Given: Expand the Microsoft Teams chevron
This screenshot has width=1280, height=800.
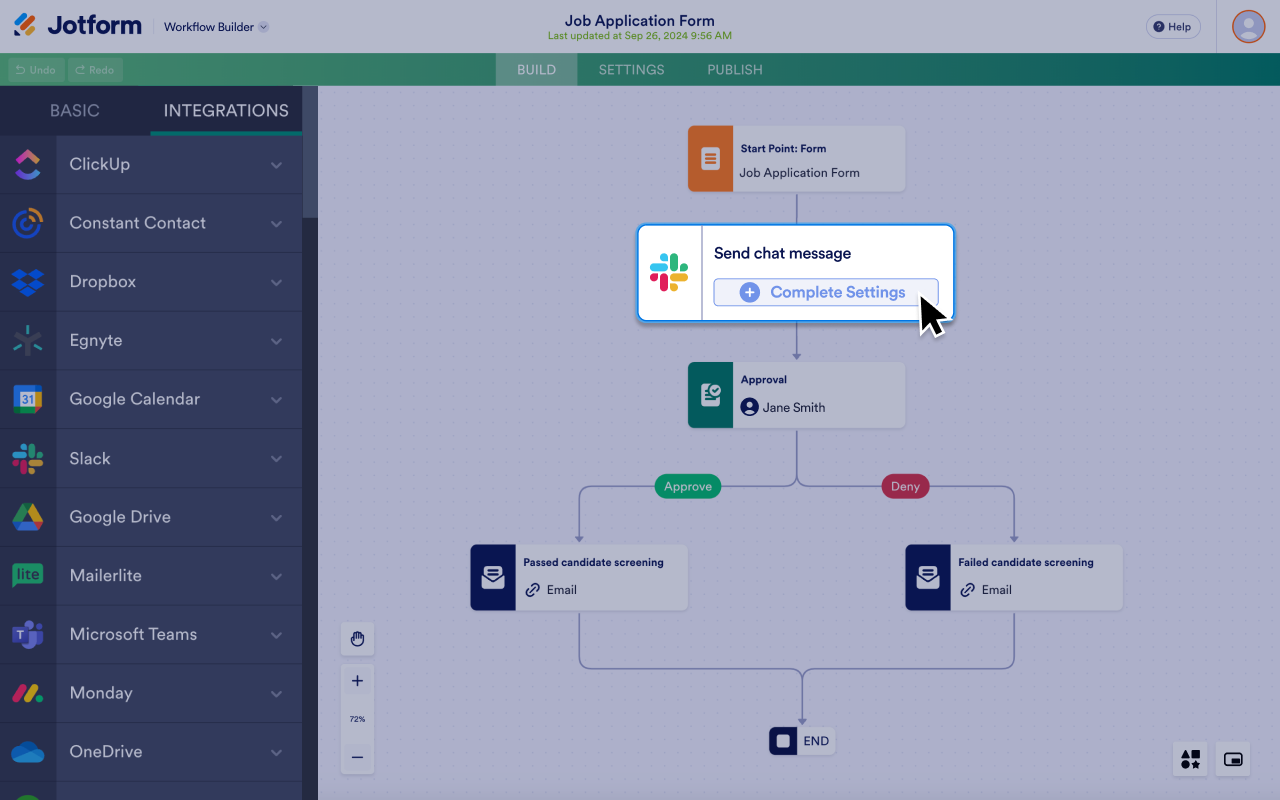Looking at the screenshot, I should (x=276, y=635).
